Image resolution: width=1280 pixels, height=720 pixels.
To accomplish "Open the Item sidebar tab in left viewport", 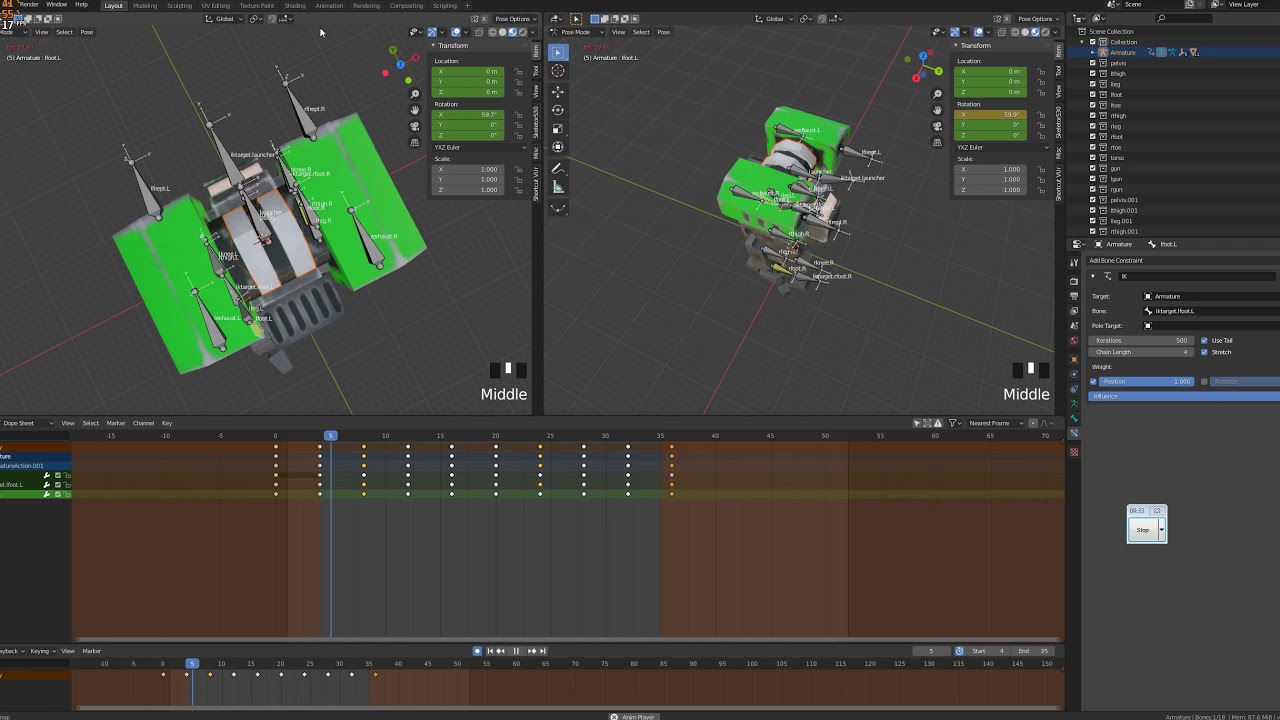I will click(x=536, y=51).
